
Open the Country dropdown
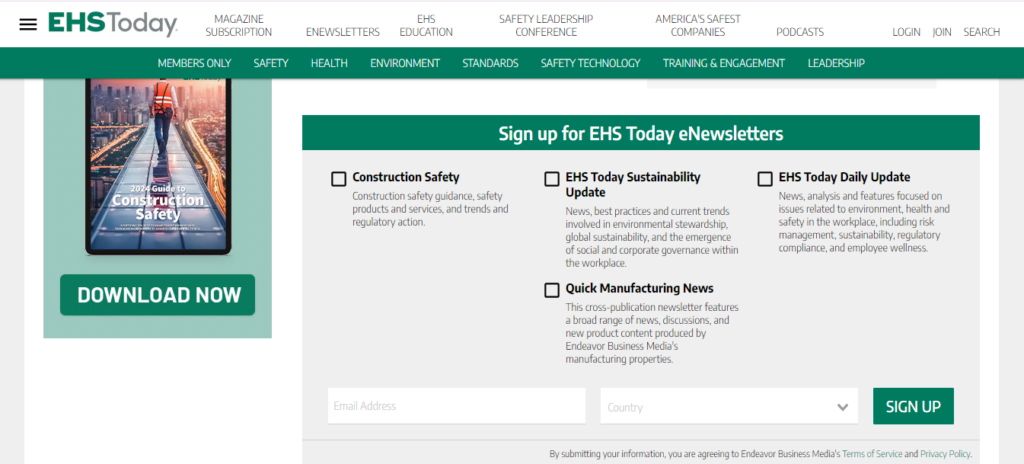pyautogui.click(x=729, y=406)
